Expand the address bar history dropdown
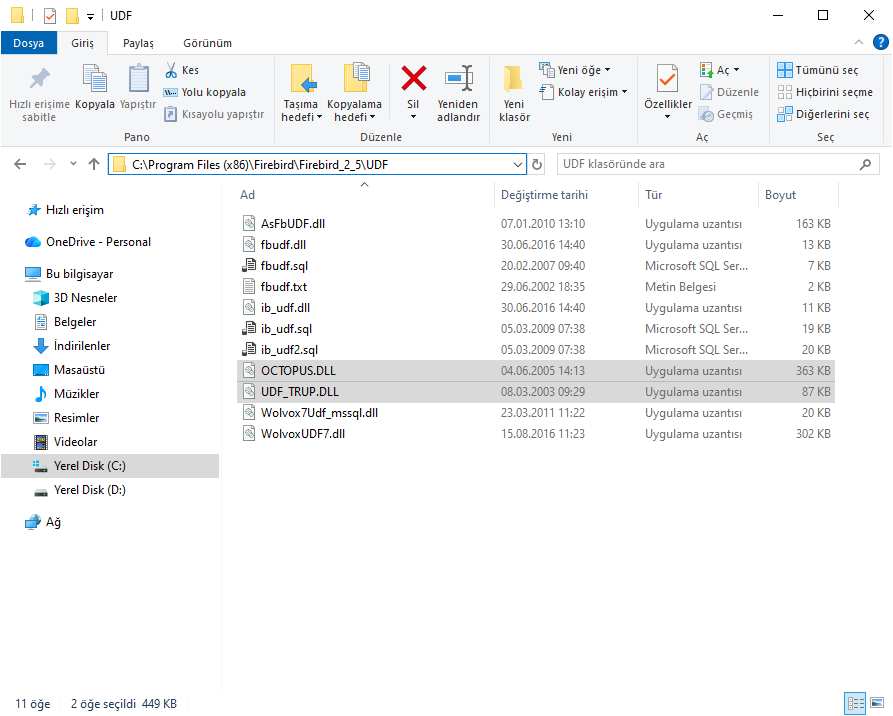Viewport: 893px width, 716px height. click(x=517, y=165)
